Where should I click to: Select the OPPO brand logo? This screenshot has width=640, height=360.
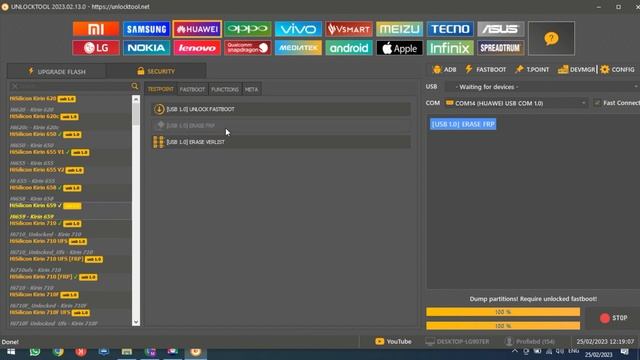point(248,29)
